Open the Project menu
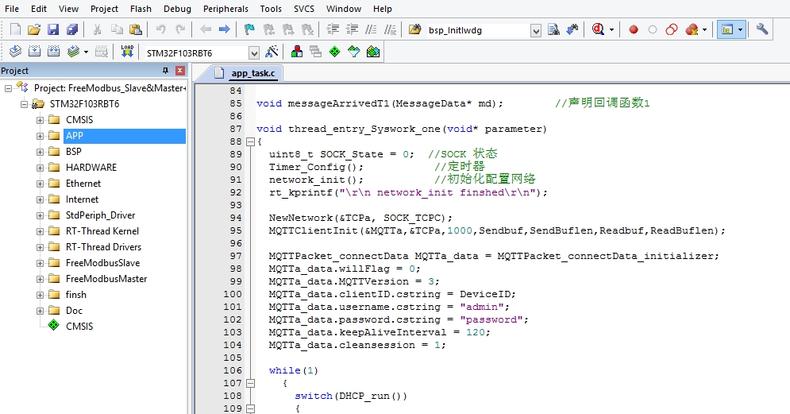Image resolution: width=790 pixels, height=414 pixels. [104, 9]
